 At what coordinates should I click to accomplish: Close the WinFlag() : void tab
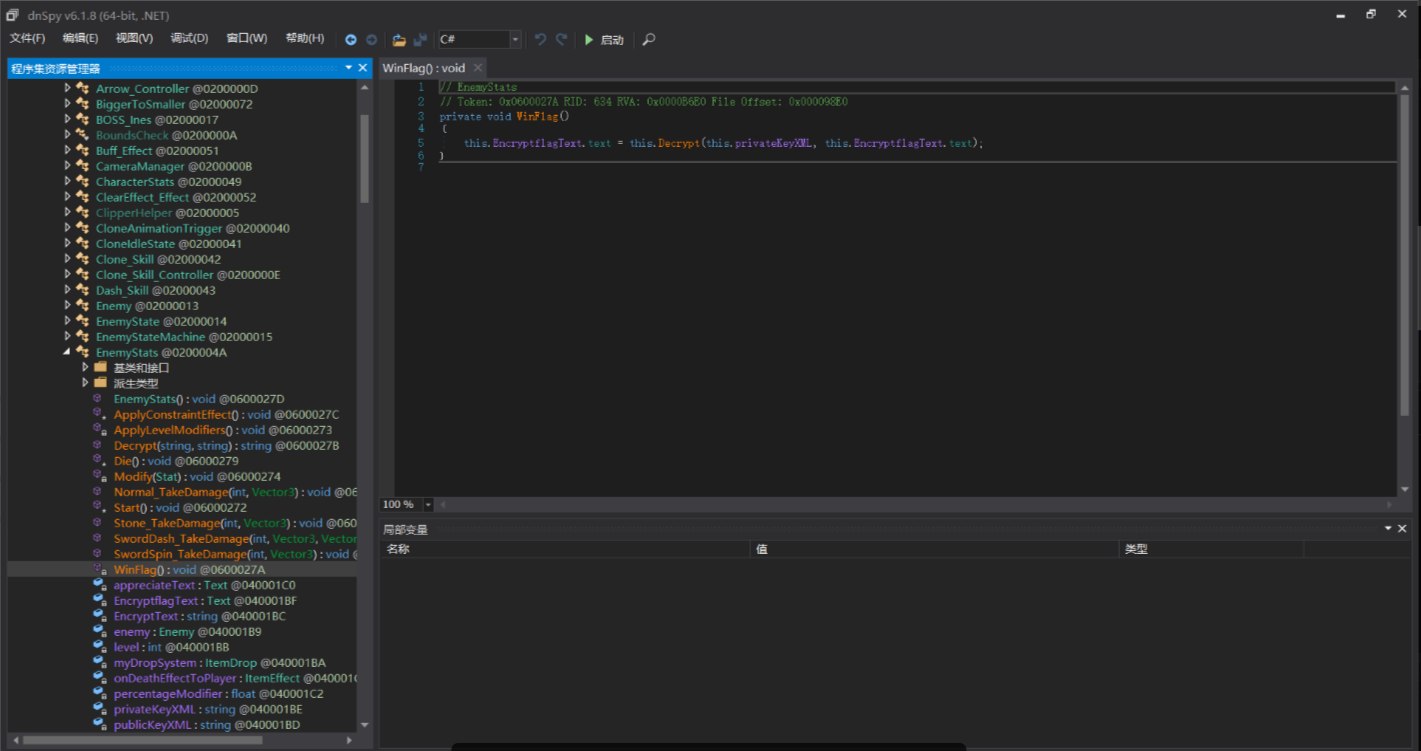tap(478, 68)
